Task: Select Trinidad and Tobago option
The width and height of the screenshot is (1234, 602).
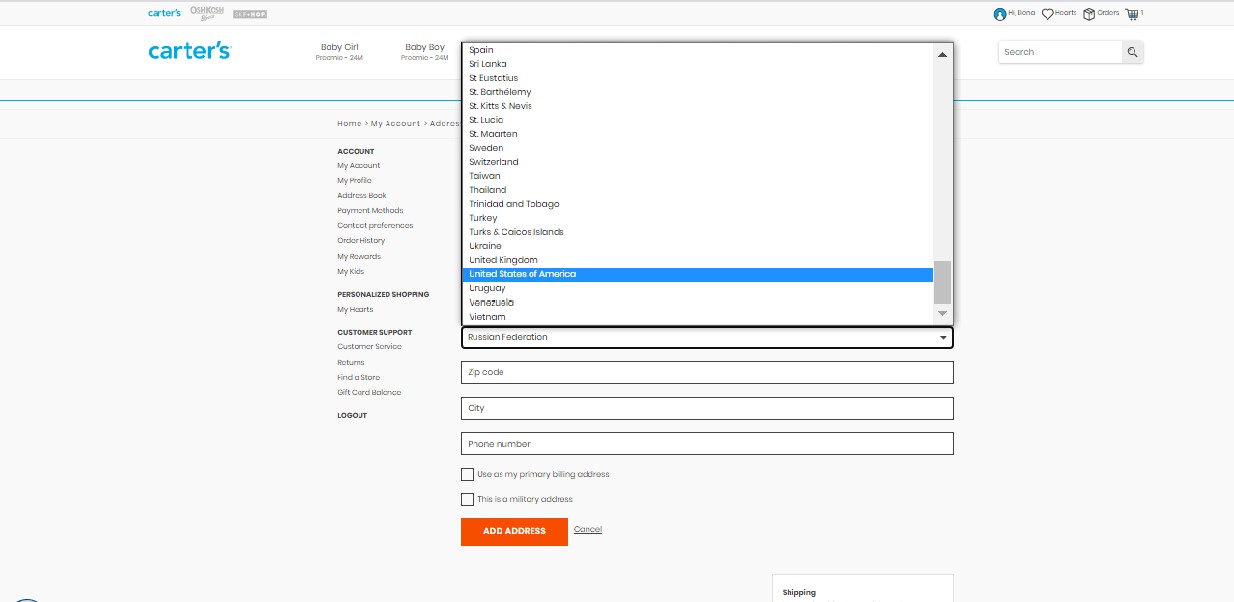Action: (697, 204)
